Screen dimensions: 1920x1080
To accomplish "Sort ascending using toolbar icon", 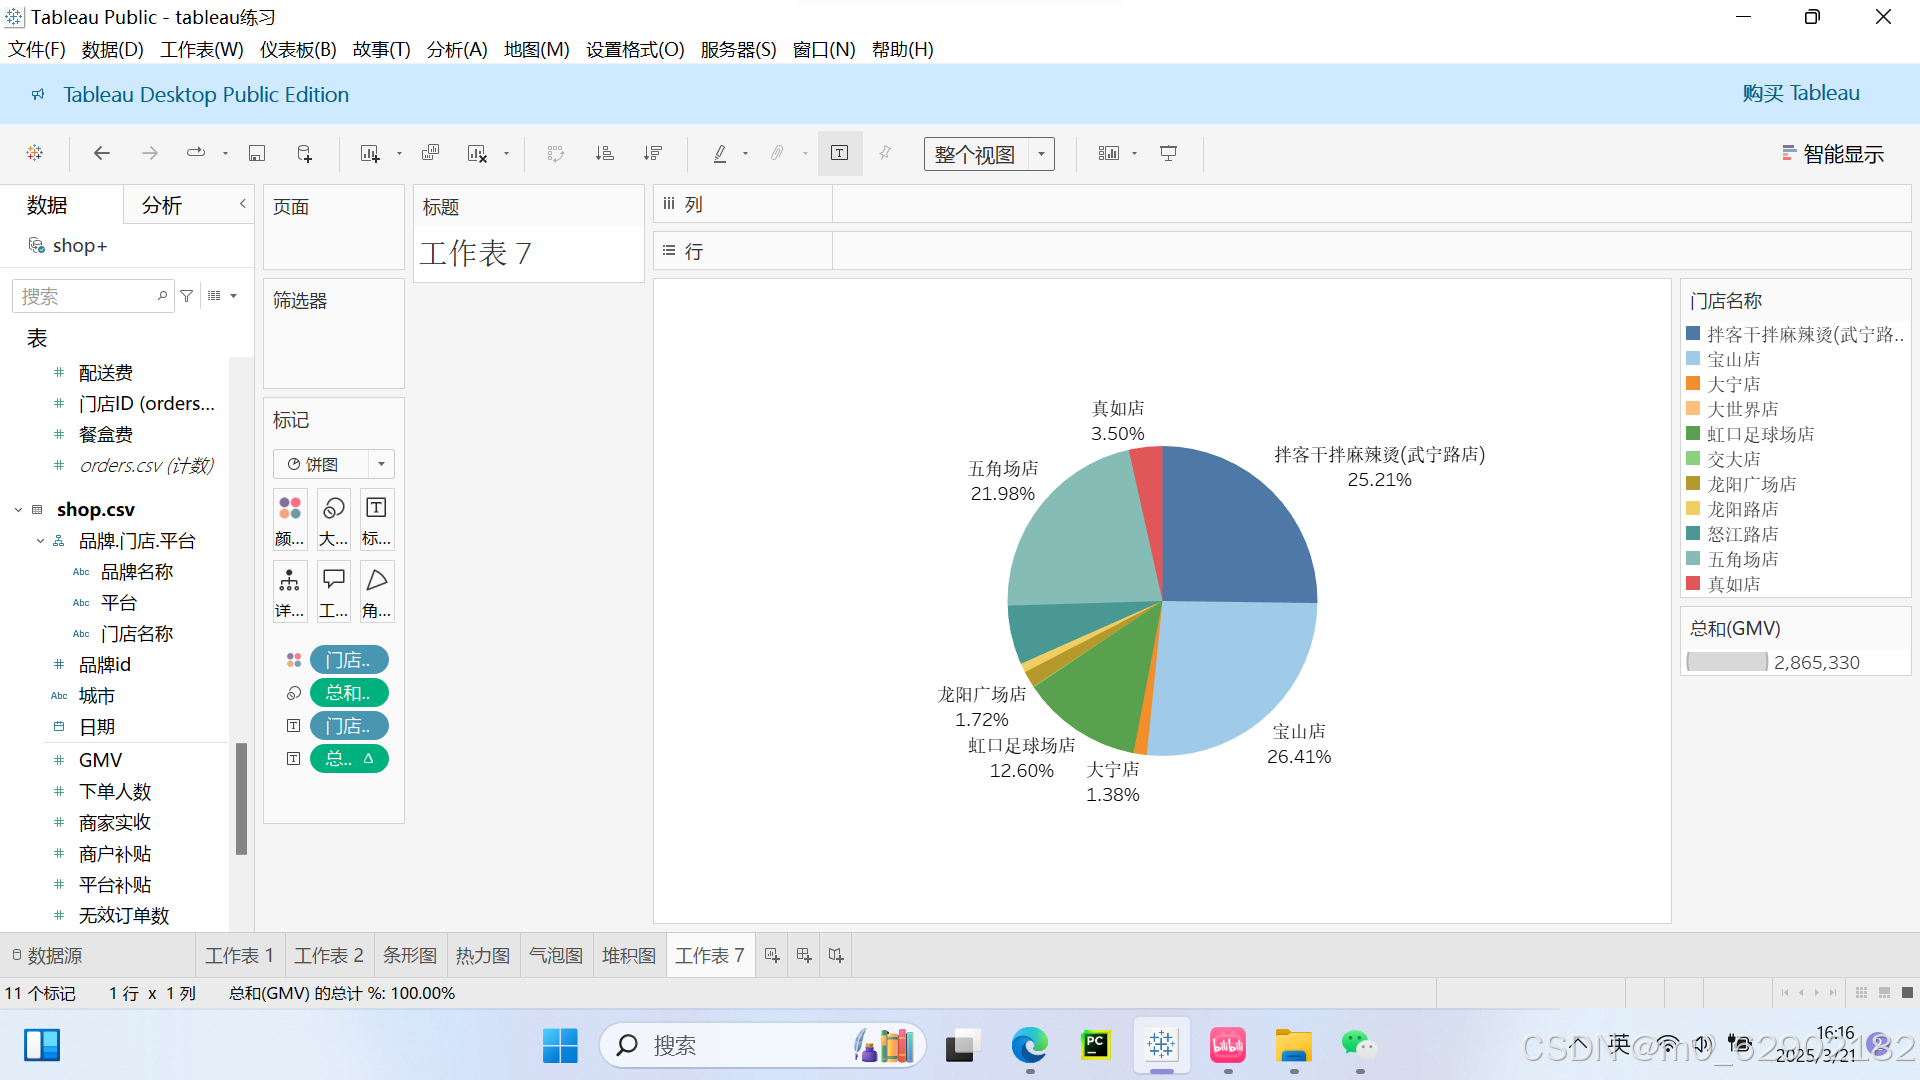I will [x=604, y=153].
